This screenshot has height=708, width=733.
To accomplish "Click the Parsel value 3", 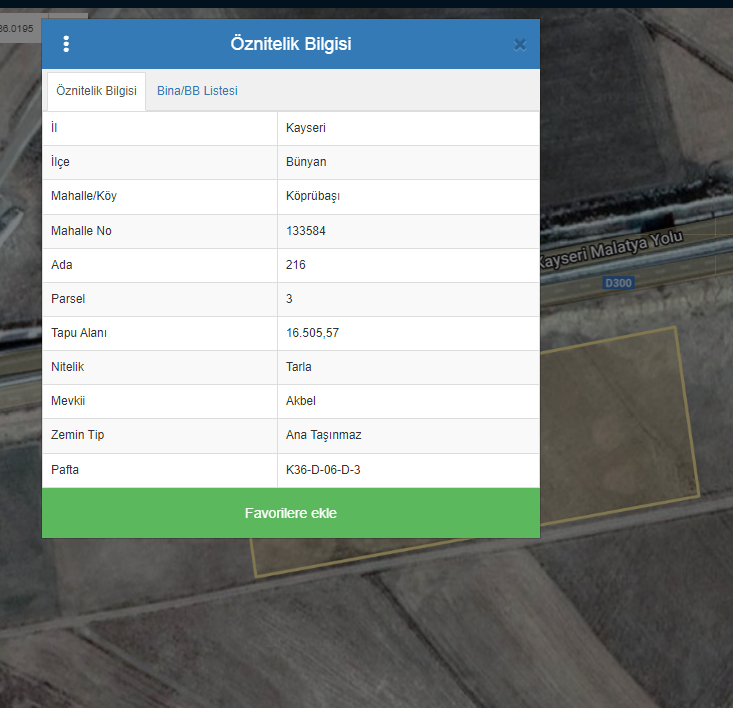I will (x=289, y=299).
